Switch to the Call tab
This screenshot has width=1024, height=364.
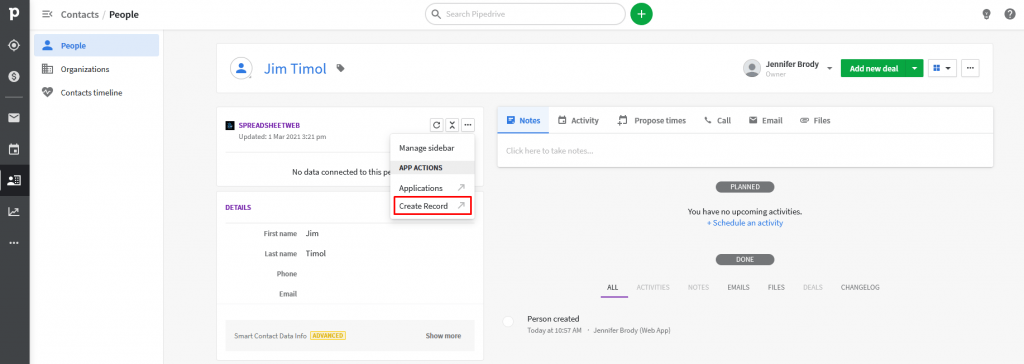click(x=717, y=120)
